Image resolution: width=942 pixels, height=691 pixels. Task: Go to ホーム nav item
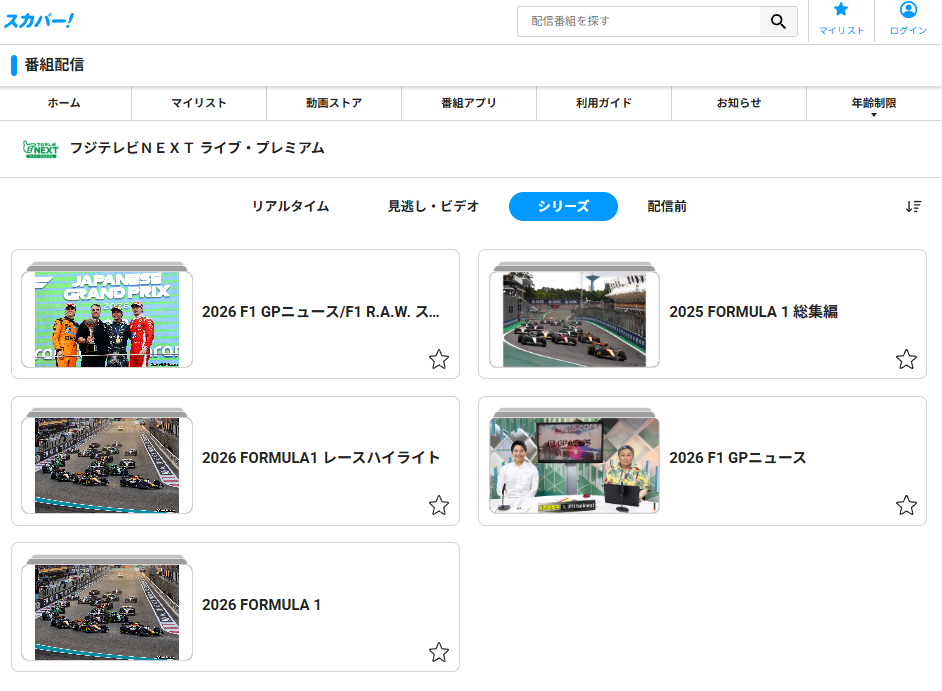[64, 103]
